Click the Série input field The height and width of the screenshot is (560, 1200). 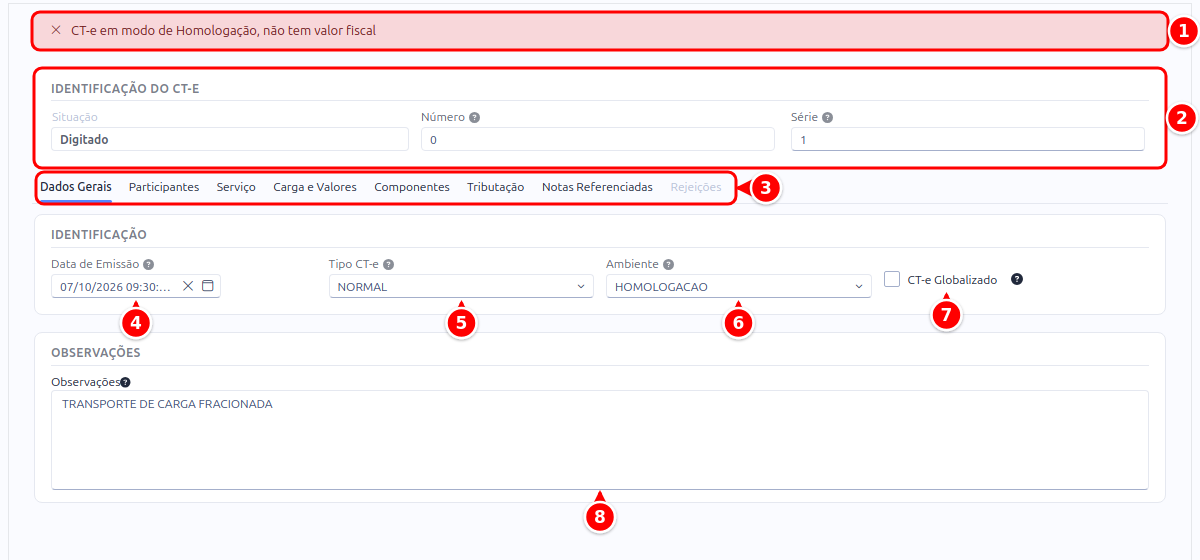968,139
